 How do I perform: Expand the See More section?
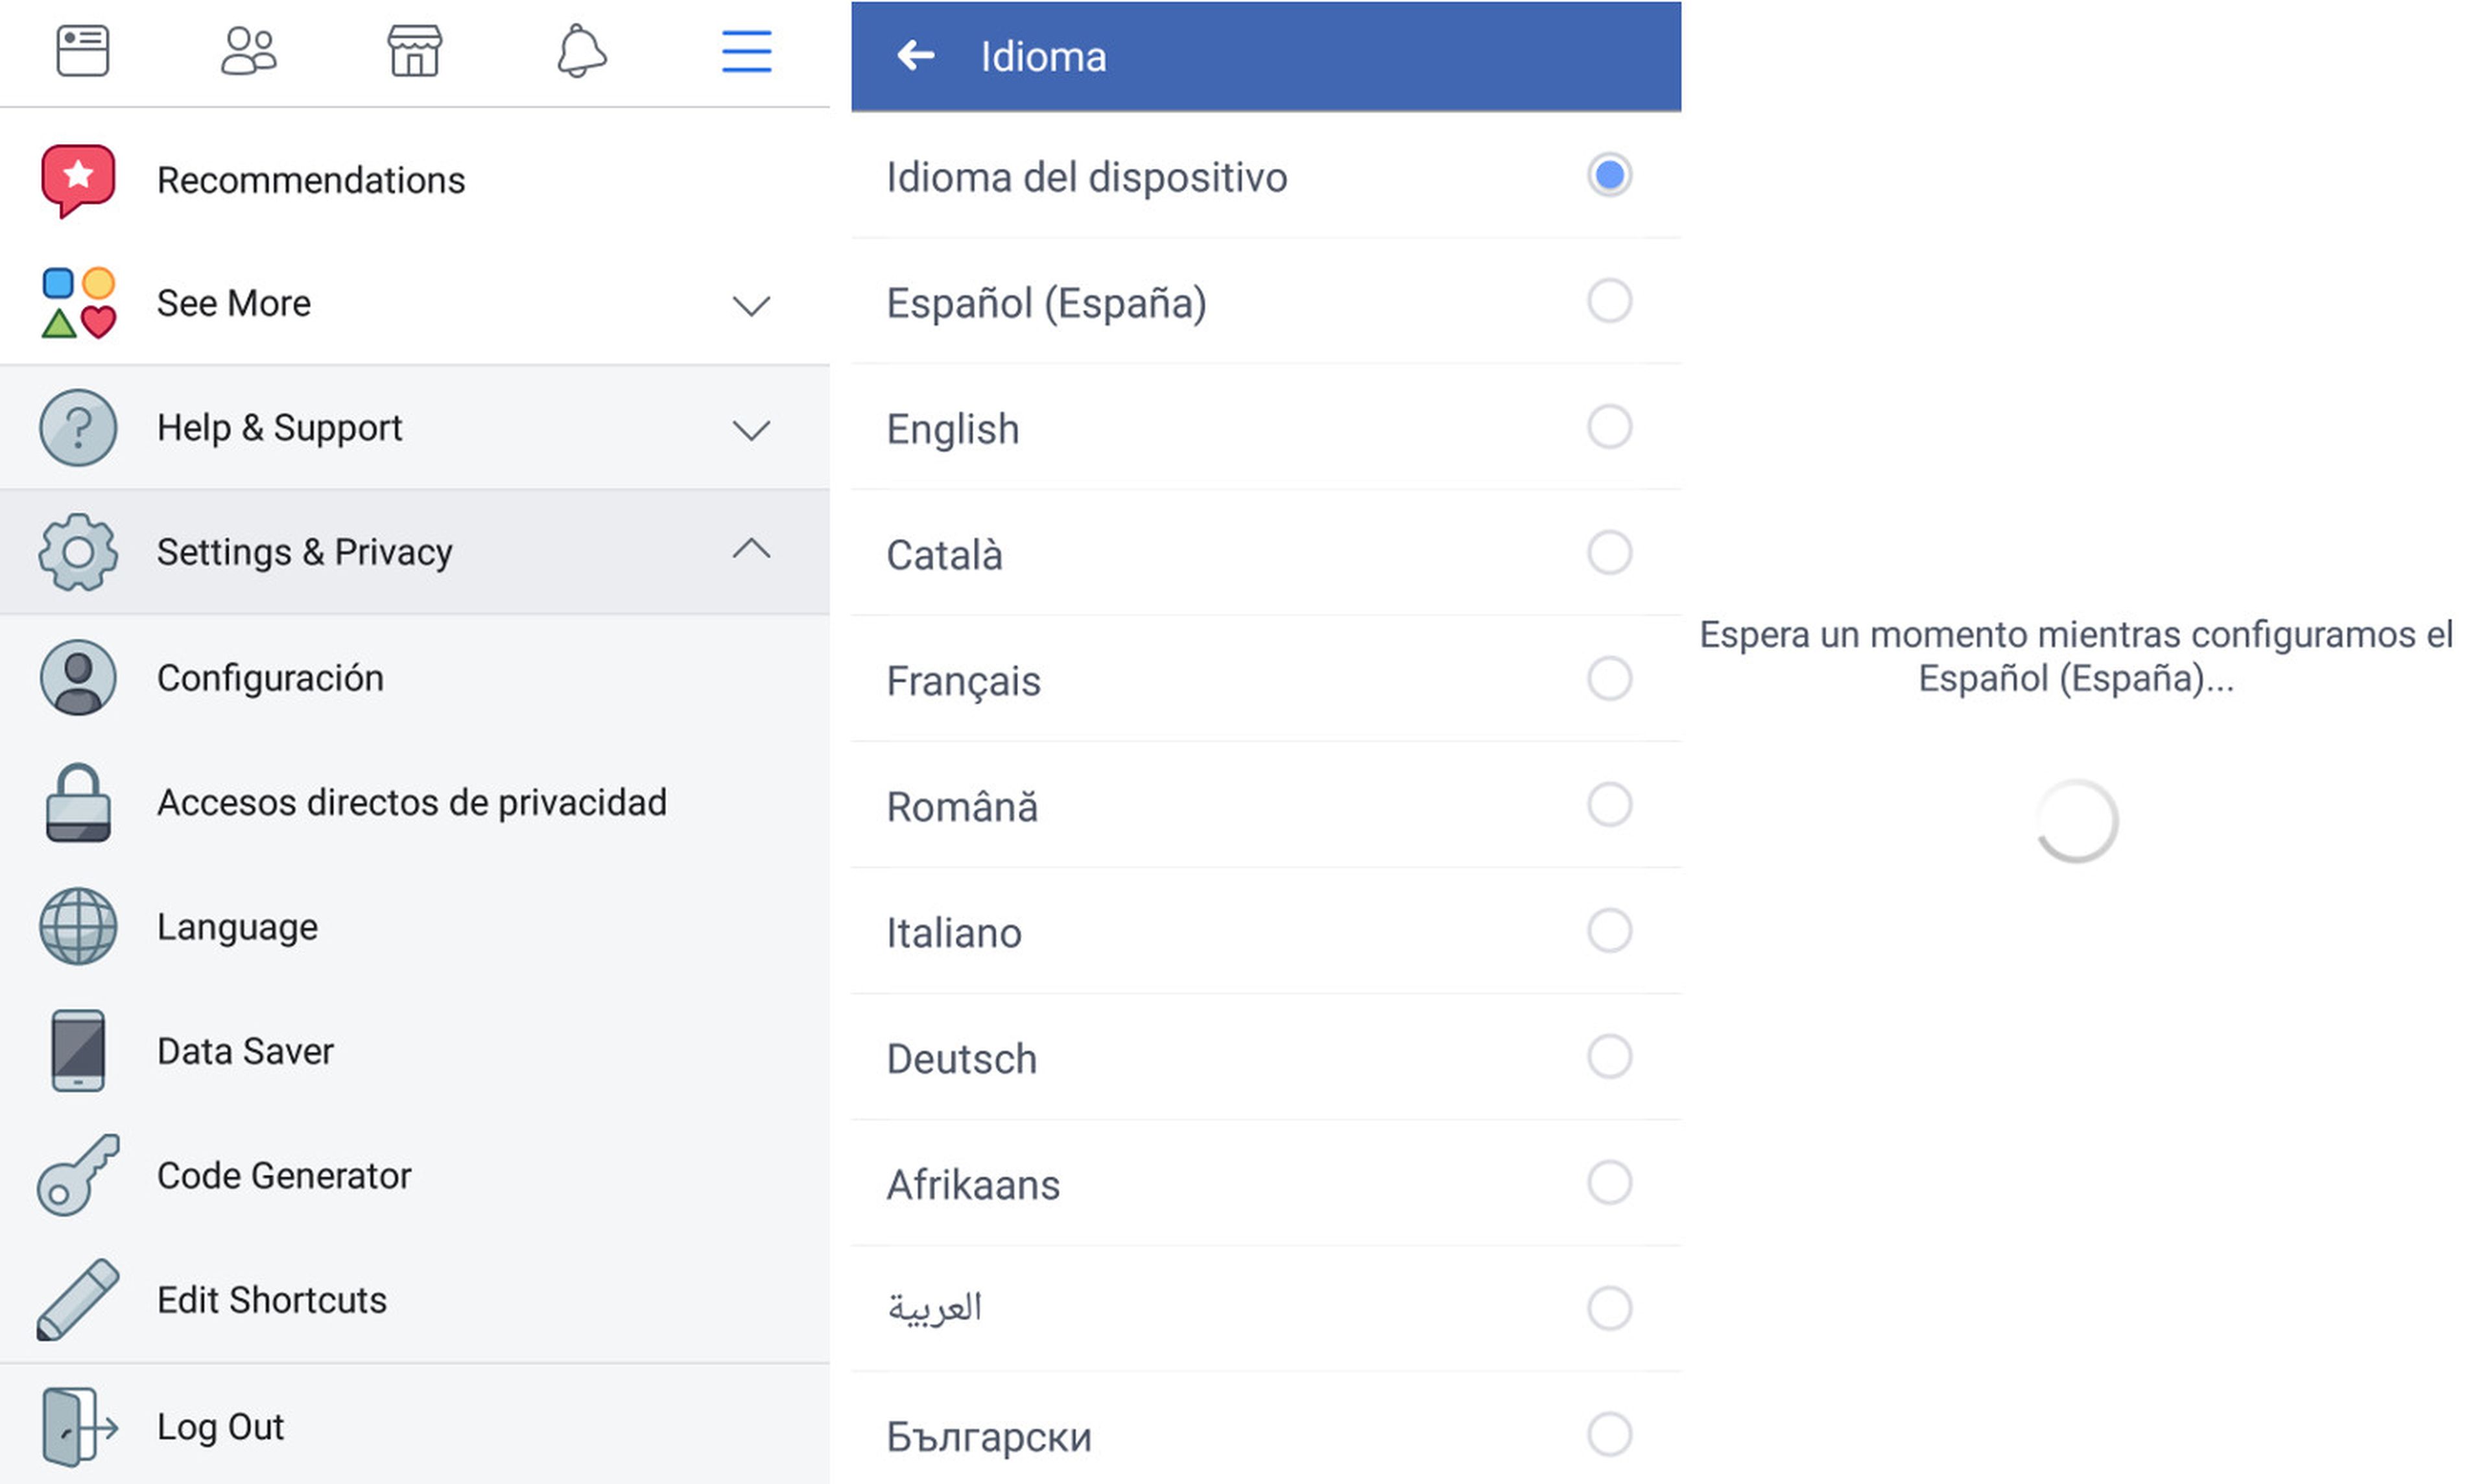(750, 304)
